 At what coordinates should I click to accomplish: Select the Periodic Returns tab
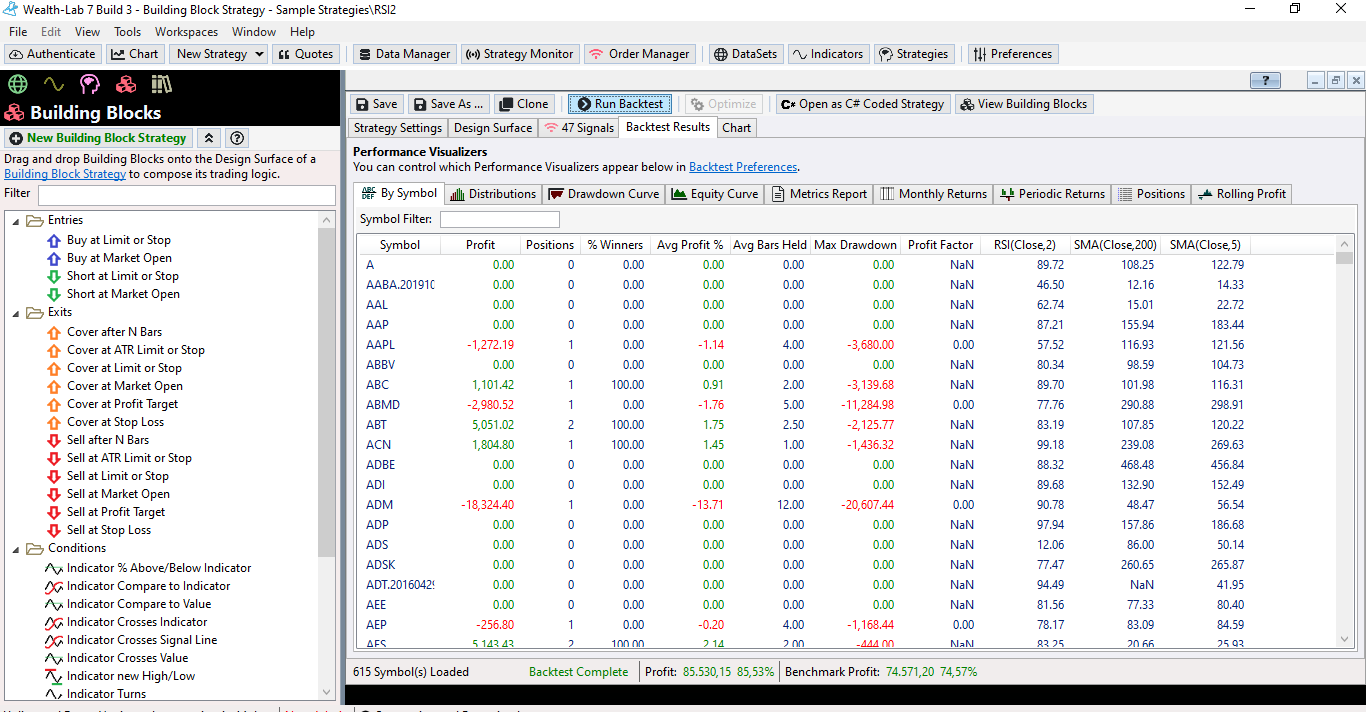tap(1052, 194)
